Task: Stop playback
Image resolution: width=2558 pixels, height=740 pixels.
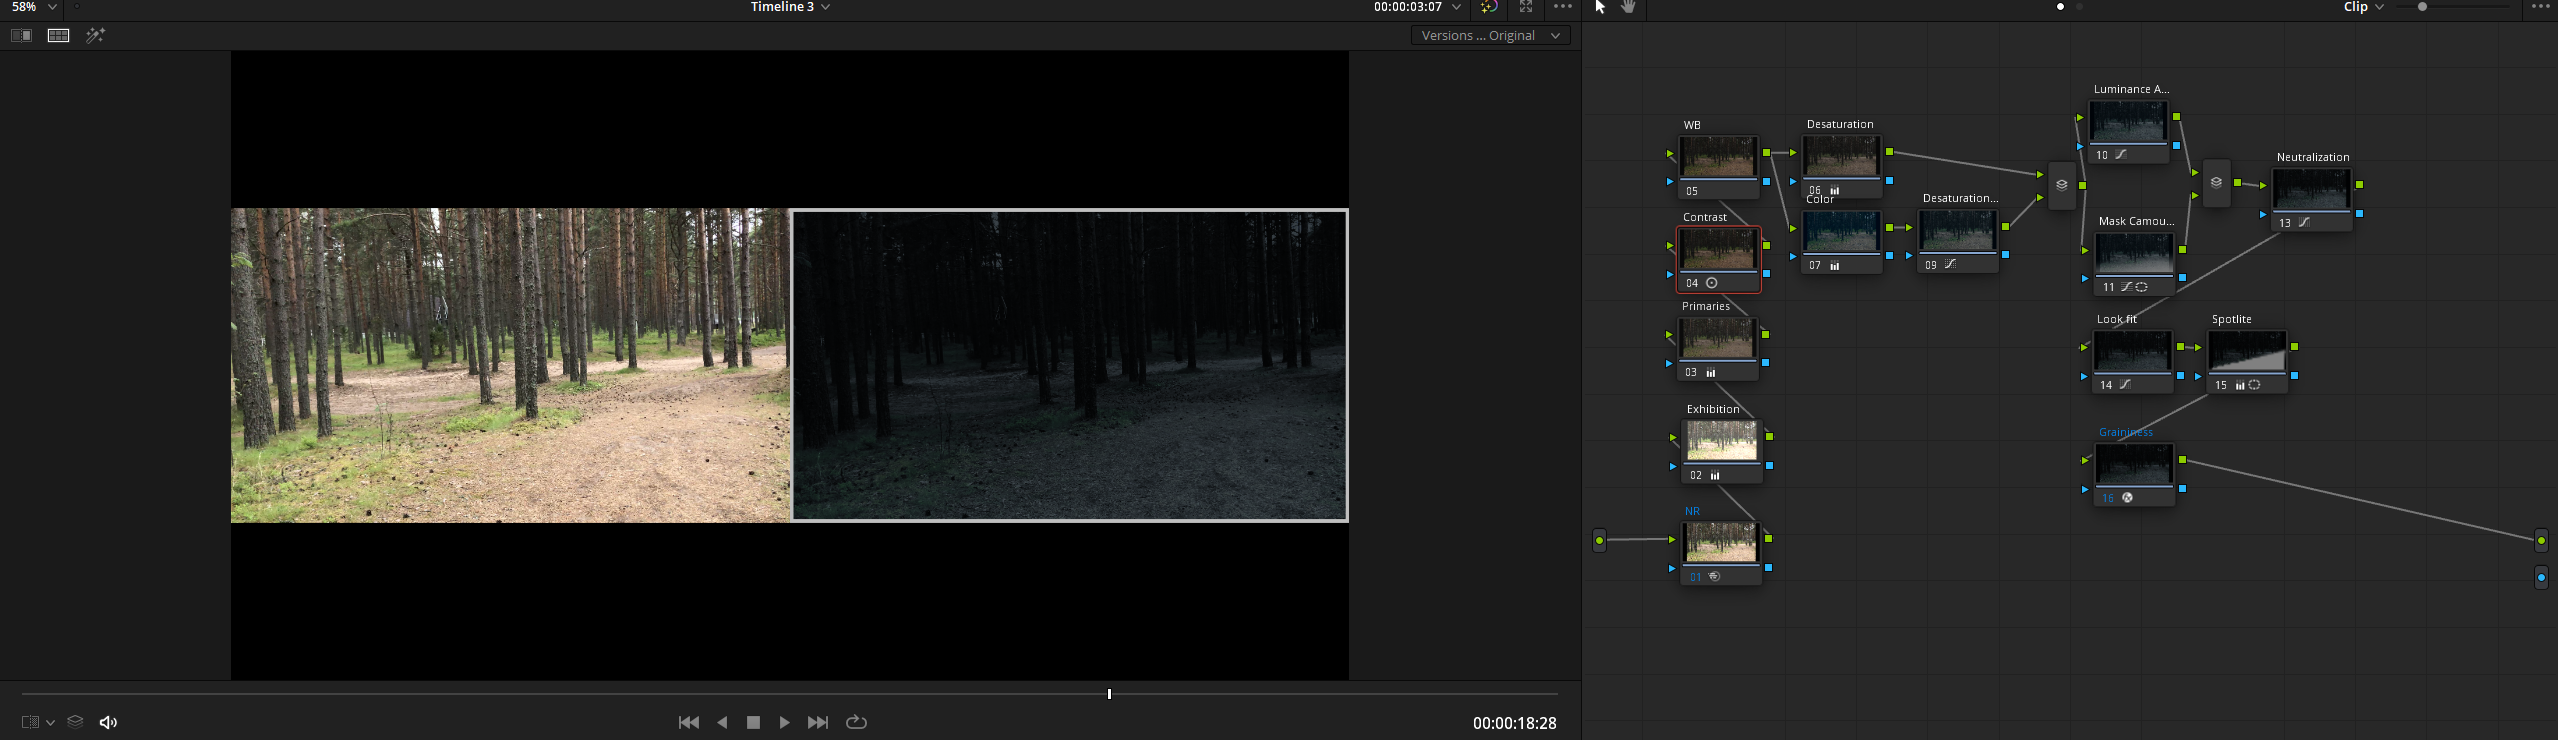Action: (754, 722)
